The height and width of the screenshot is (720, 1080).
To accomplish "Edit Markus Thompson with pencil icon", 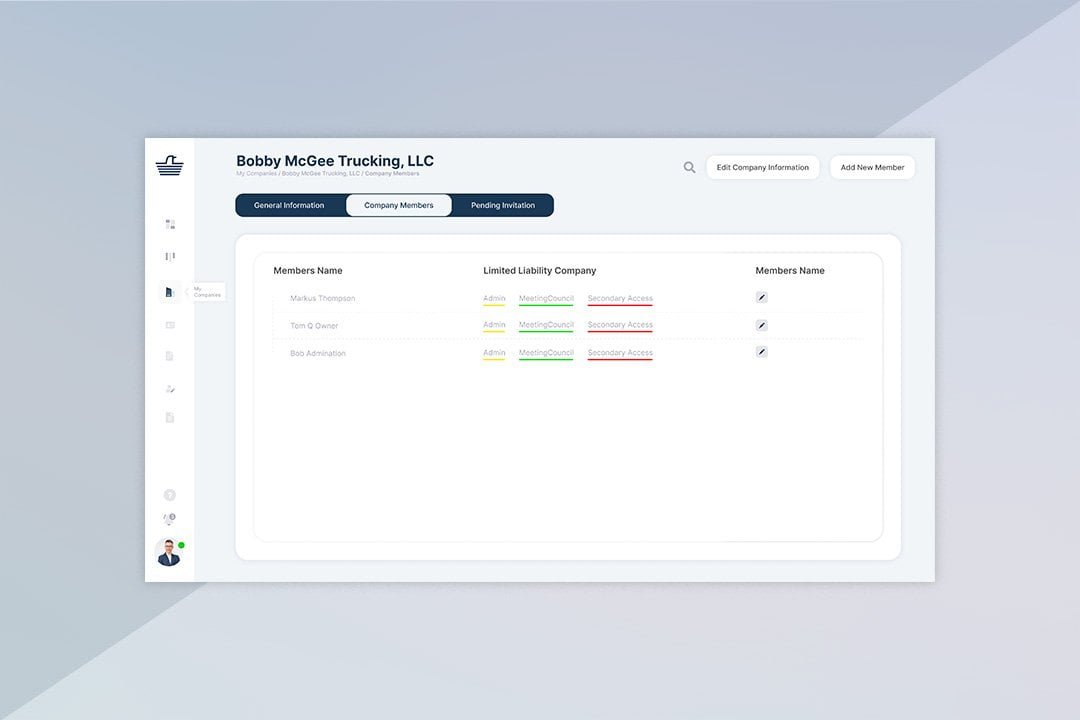I will pyautogui.click(x=761, y=297).
